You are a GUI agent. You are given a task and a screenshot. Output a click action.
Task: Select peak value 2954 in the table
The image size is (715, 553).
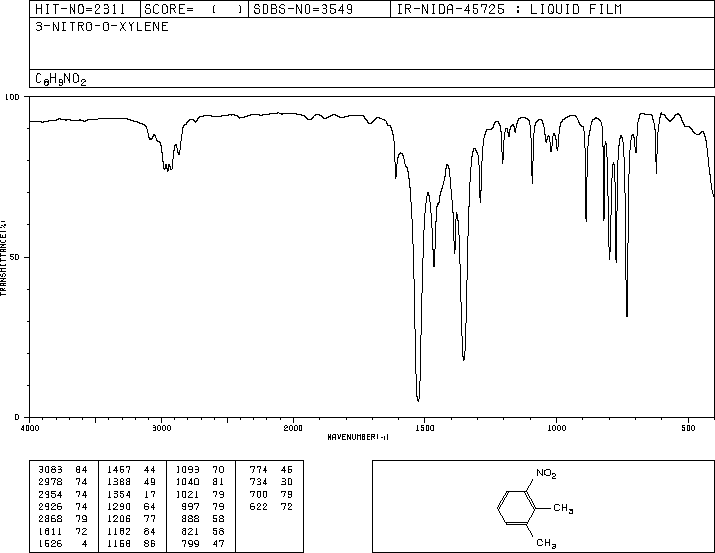click(50, 494)
